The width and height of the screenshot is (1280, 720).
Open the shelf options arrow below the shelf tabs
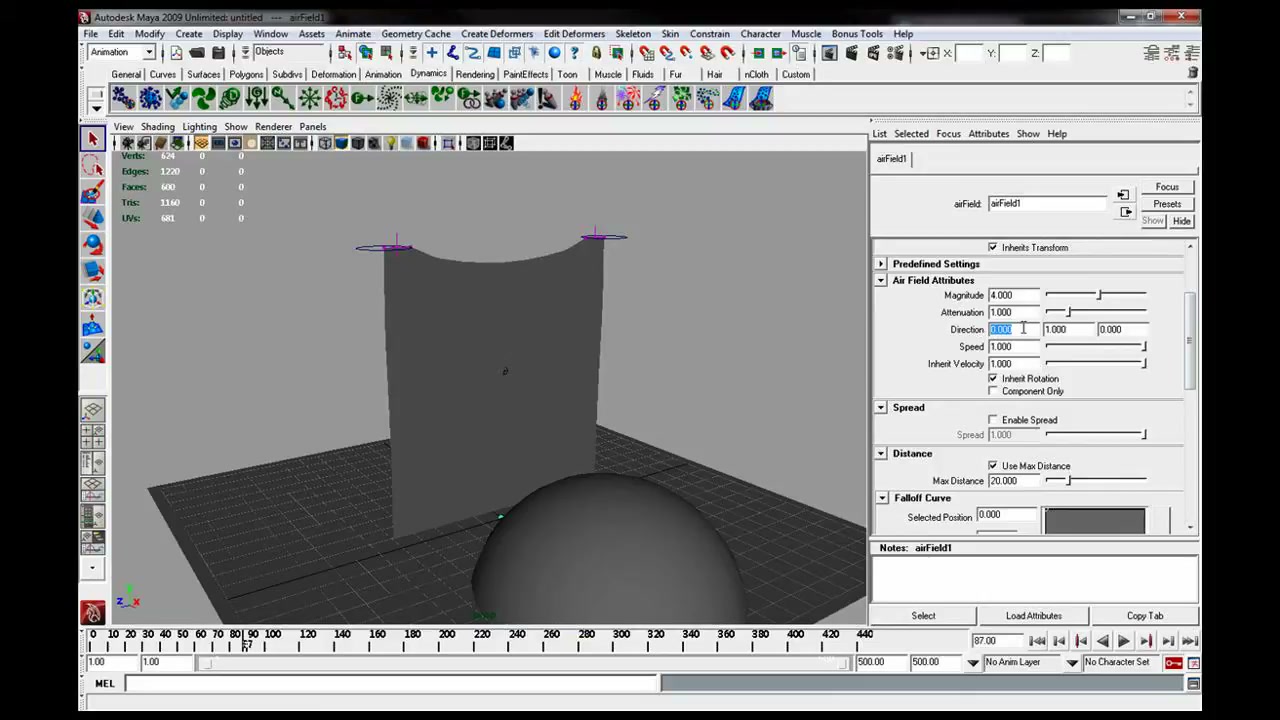(96, 107)
